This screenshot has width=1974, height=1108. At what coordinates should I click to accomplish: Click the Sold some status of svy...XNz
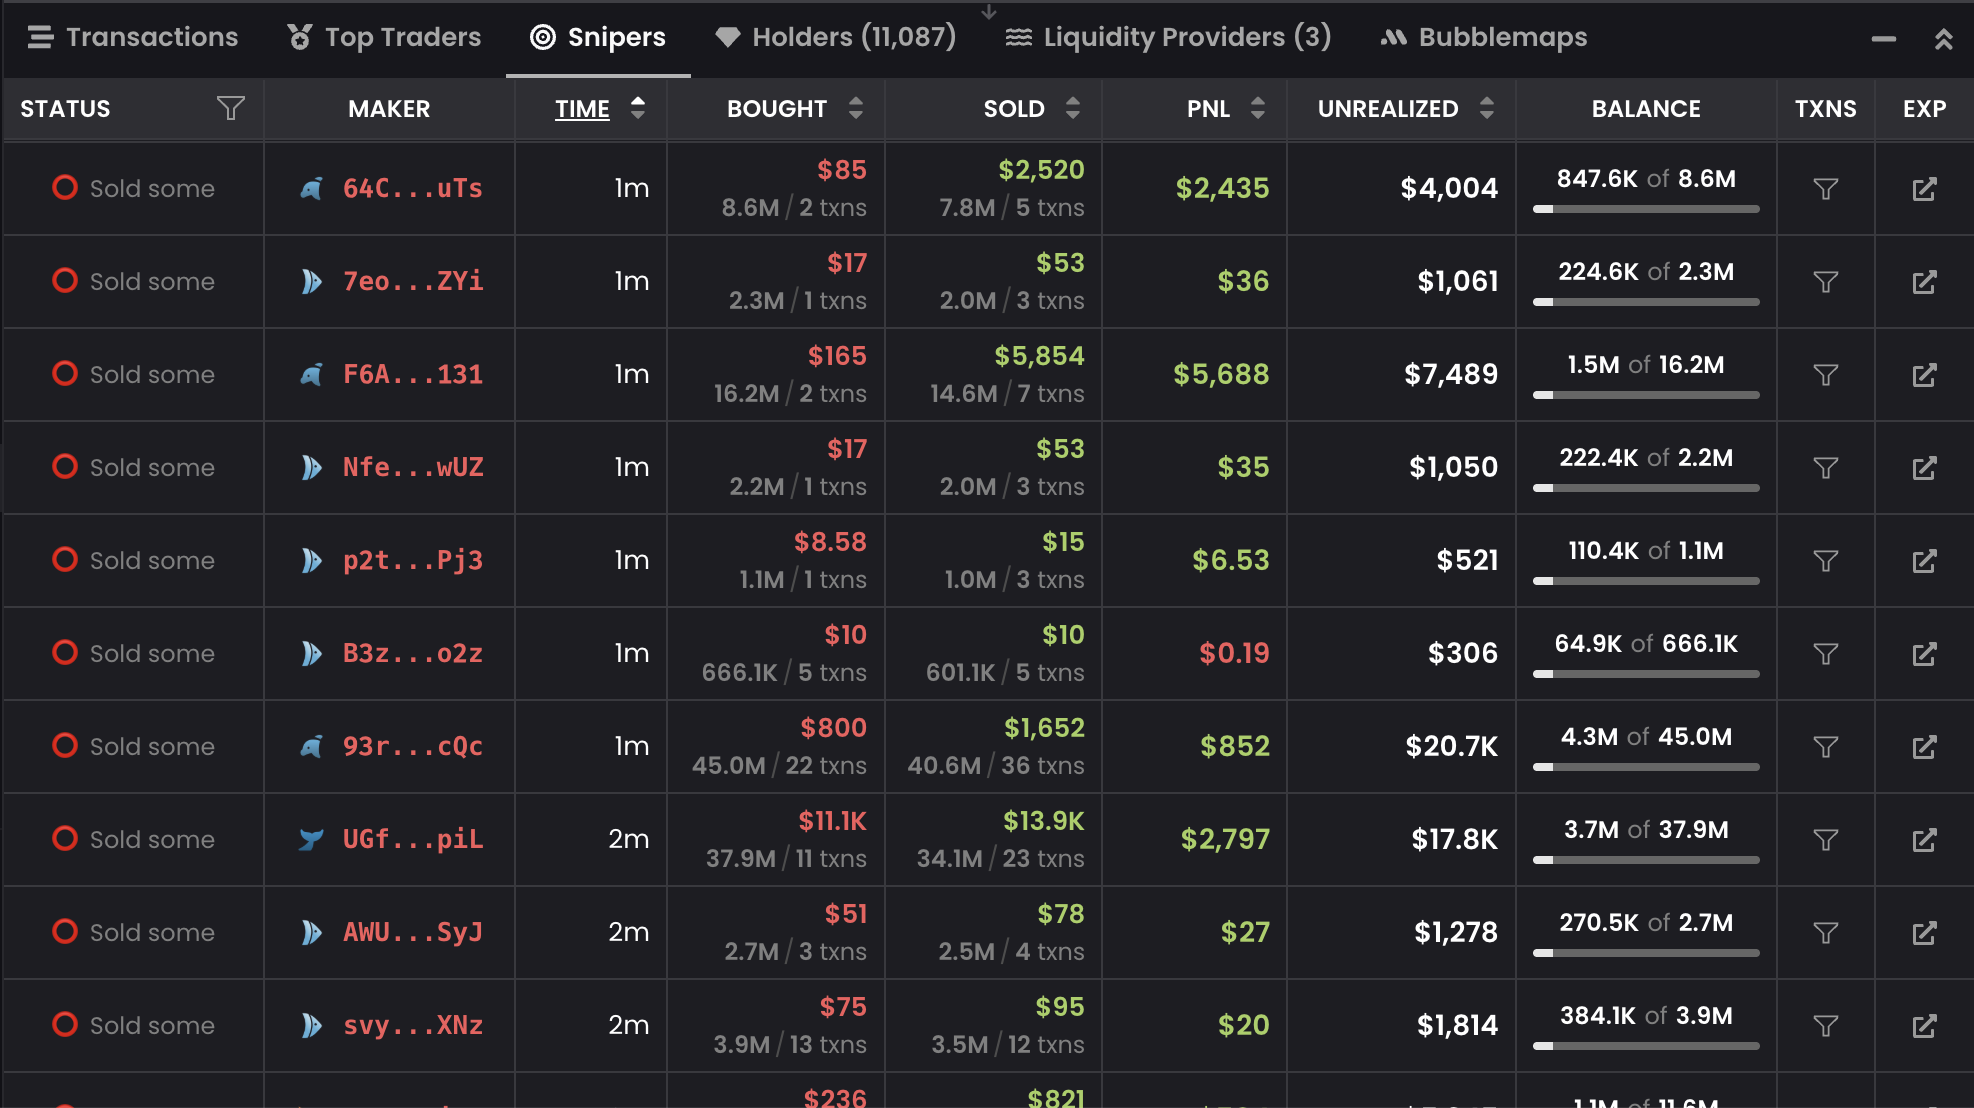tap(134, 1025)
